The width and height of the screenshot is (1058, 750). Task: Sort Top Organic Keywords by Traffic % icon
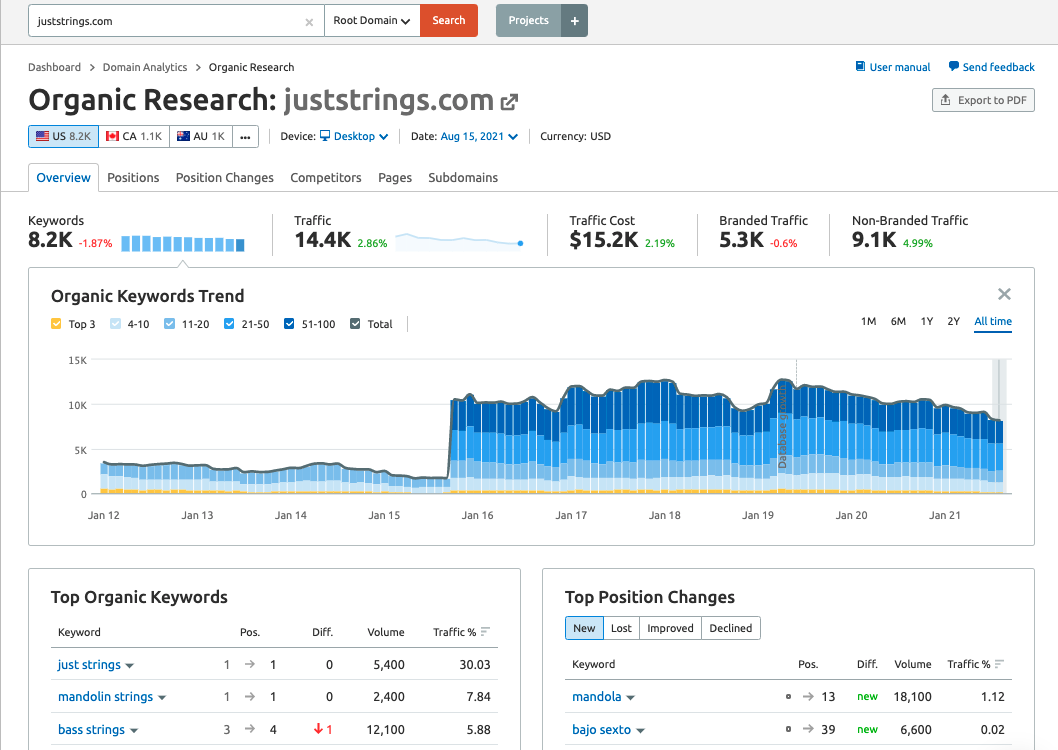485,632
